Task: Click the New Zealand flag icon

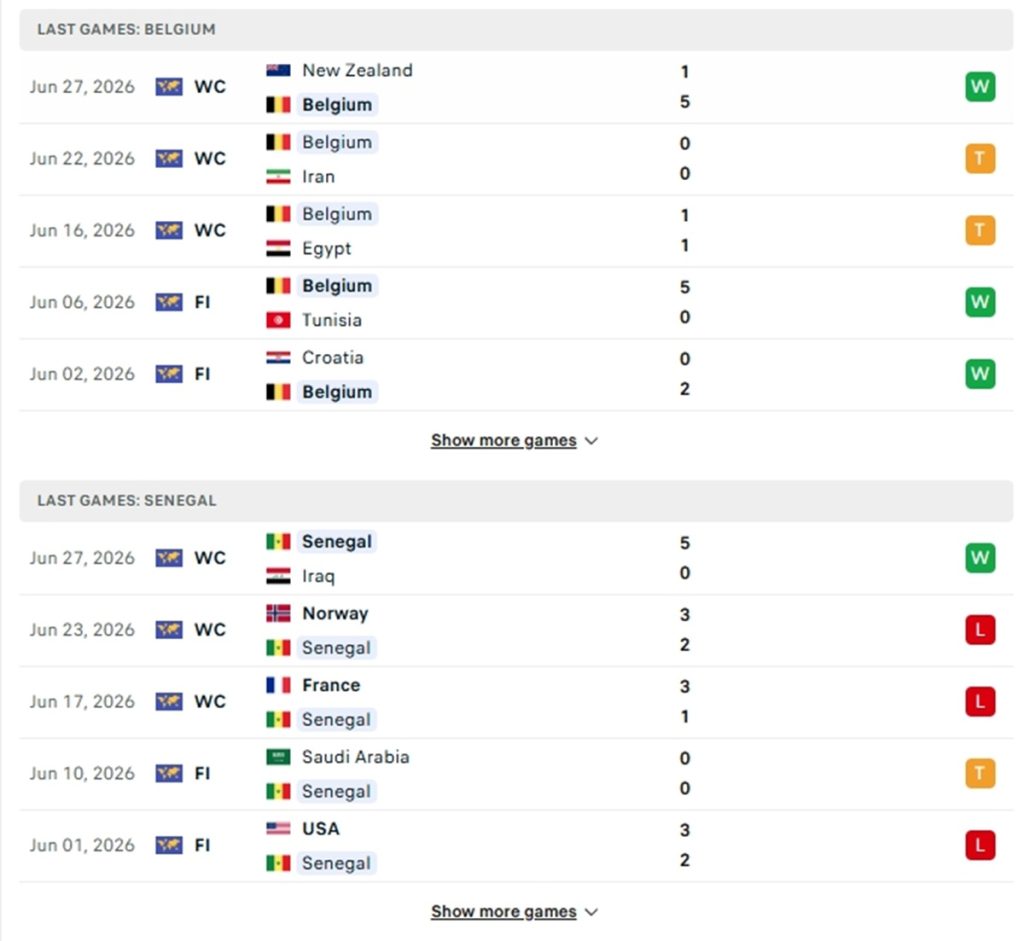Action: click(278, 71)
